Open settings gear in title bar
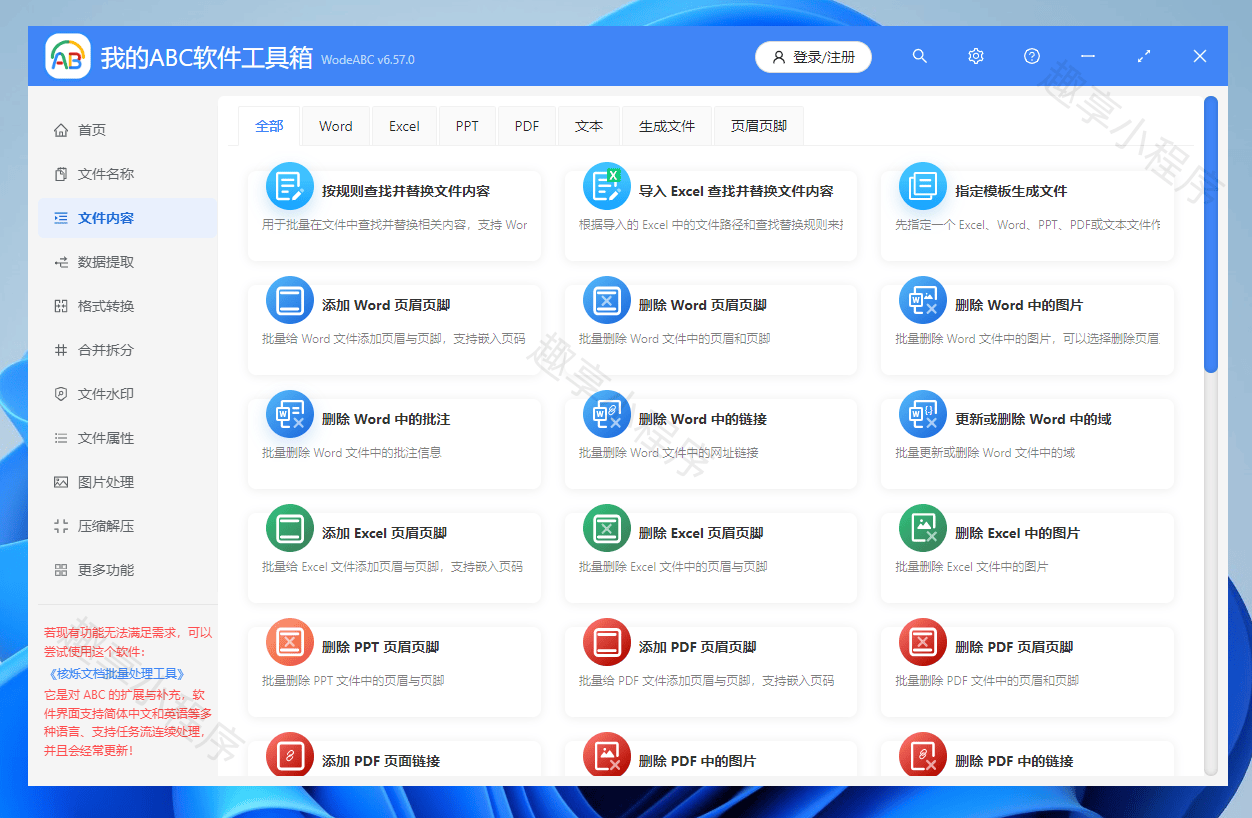Screen dimensions: 1252x818 pos(976,56)
